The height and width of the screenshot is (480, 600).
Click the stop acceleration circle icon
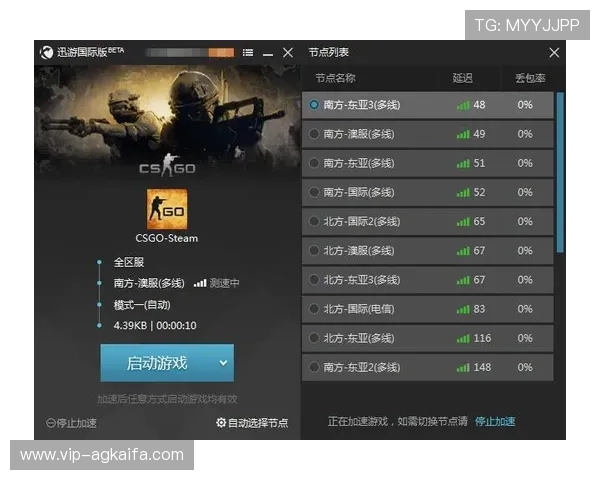click(x=51, y=423)
